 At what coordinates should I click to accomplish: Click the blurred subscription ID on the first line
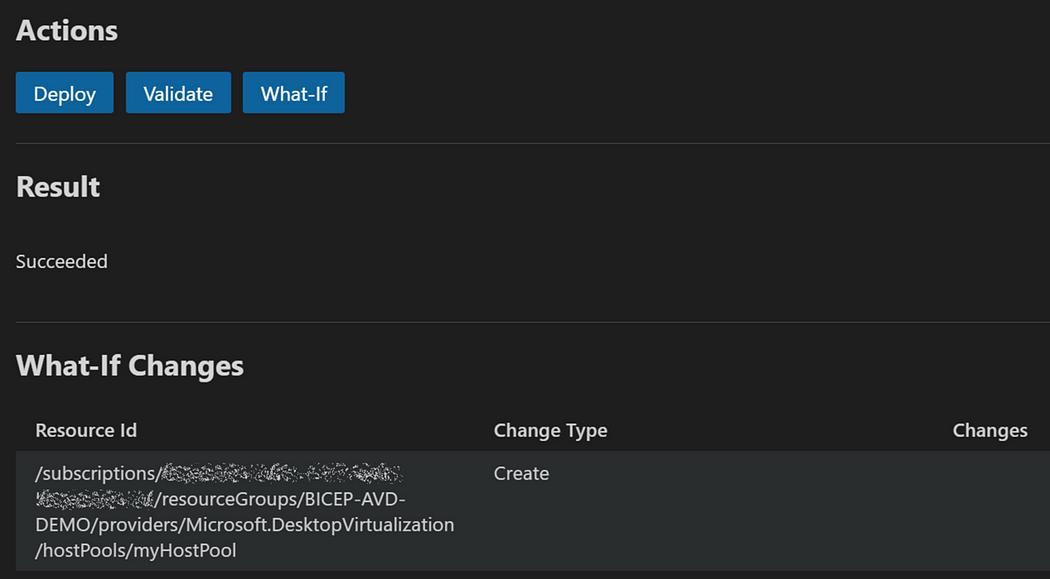pos(281,473)
